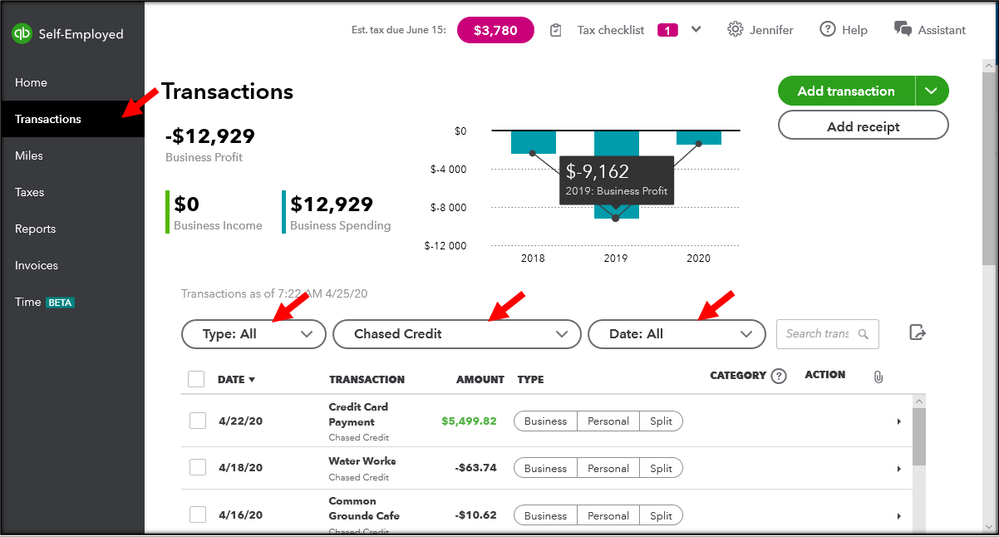Click the QuickBooks logo icon
The image size is (999, 537).
coord(22,33)
